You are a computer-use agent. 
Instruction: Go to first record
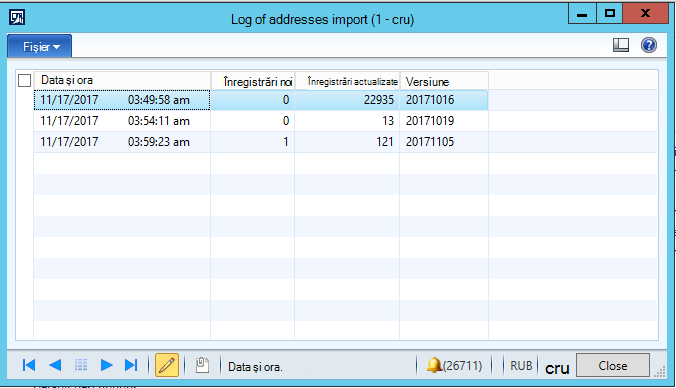[29, 365]
